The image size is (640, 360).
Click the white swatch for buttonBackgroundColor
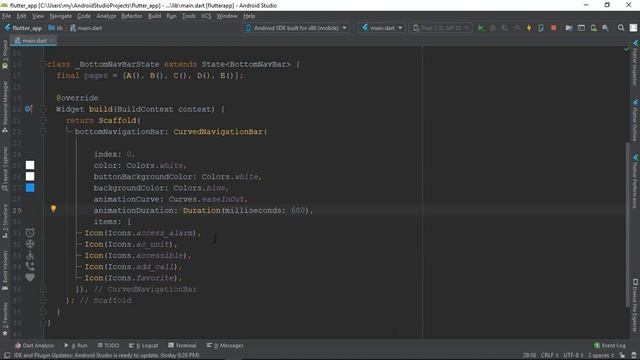[30, 176]
